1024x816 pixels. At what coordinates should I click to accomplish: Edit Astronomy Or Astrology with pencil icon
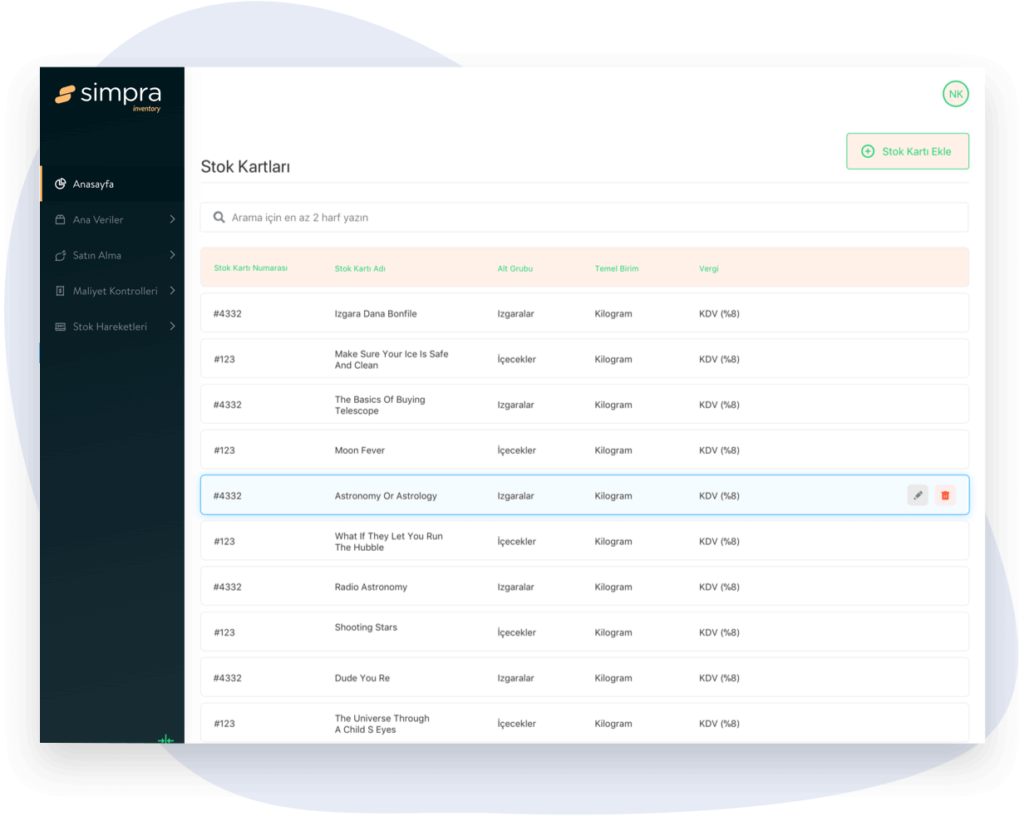[918, 495]
